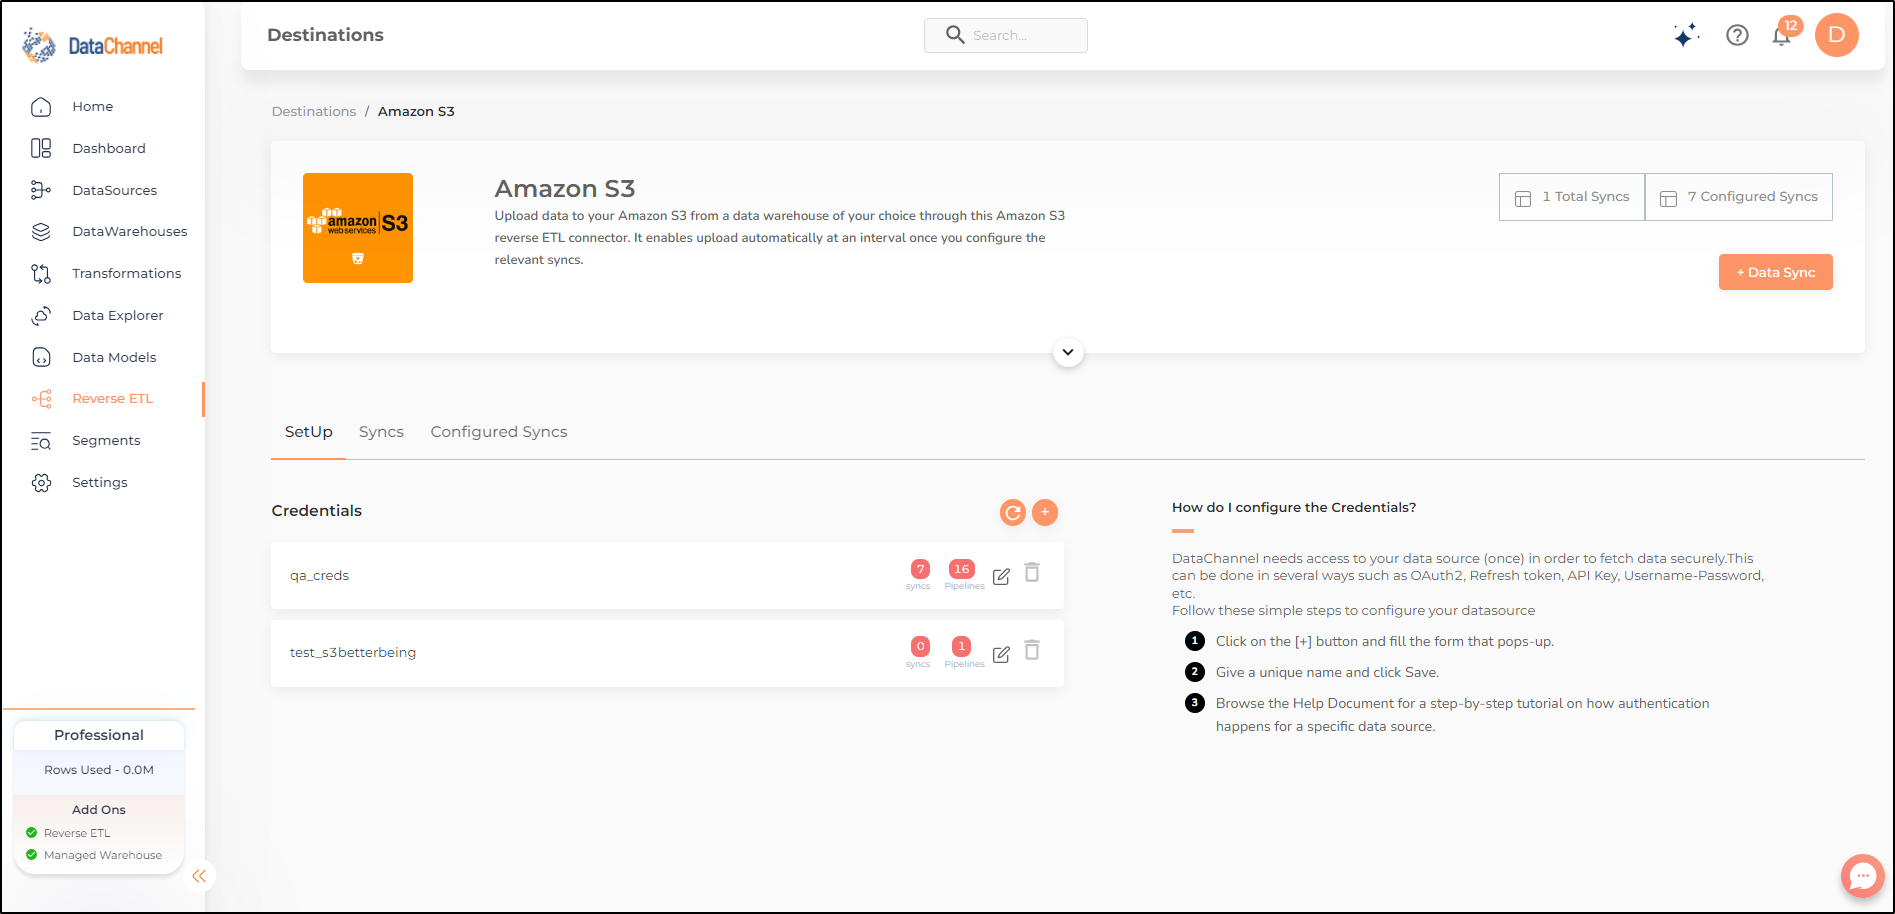Click the Managed Warehouse add-on entry
Viewport: 1895px width, 914px height.
point(103,855)
